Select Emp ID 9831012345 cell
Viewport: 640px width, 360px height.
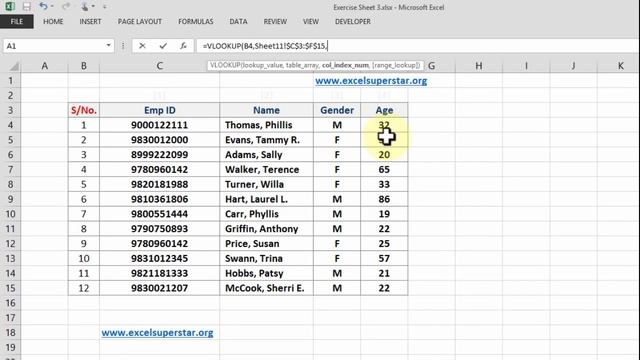(160, 258)
